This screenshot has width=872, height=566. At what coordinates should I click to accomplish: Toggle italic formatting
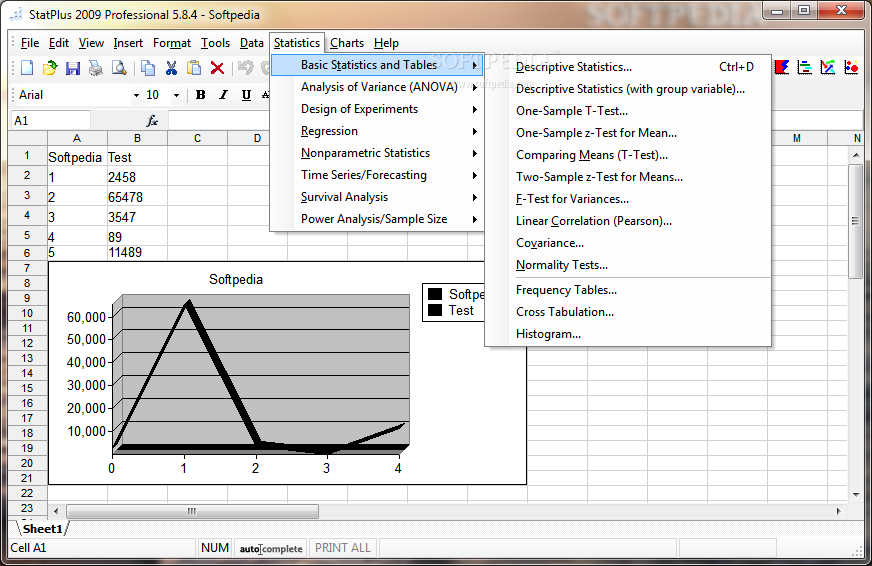pos(224,95)
